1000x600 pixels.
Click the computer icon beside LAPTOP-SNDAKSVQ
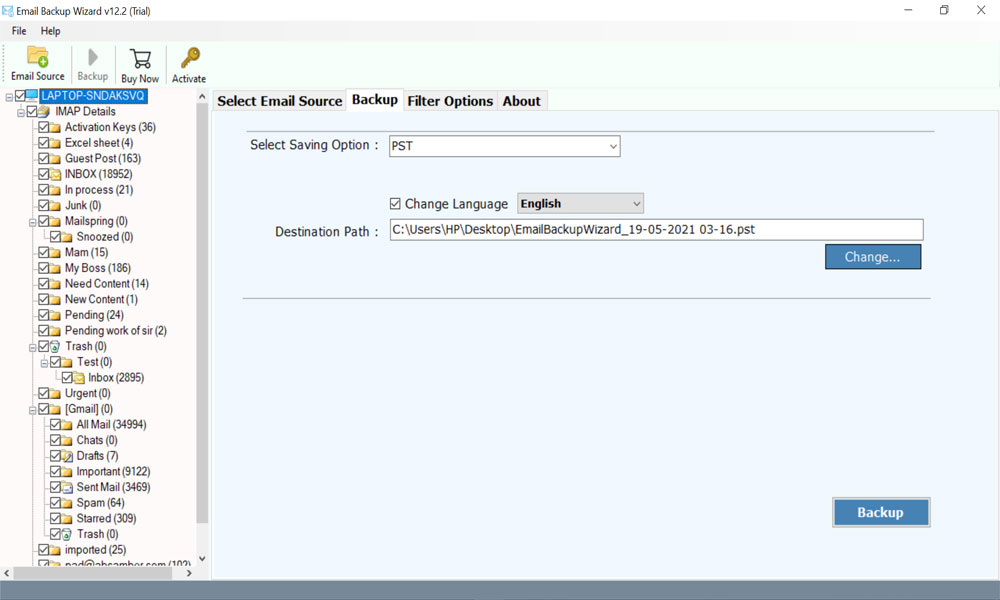coord(32,96)
